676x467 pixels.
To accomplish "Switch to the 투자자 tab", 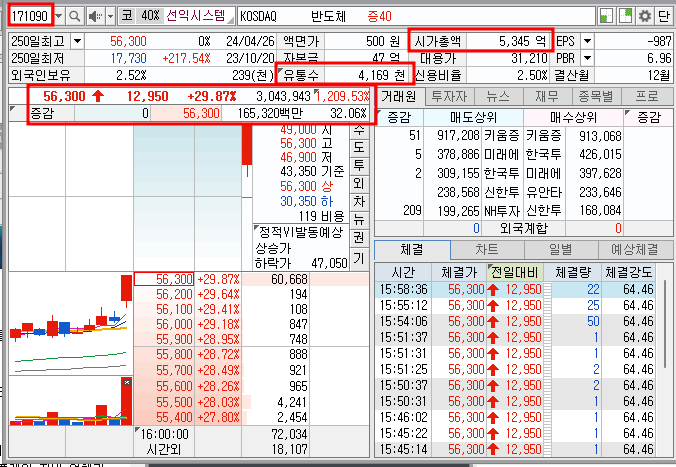I will (449, 97).
